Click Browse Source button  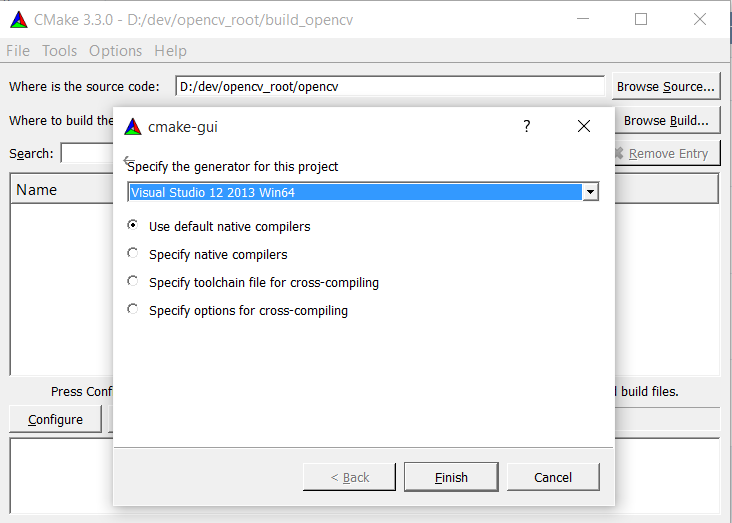tap(665, 87)
